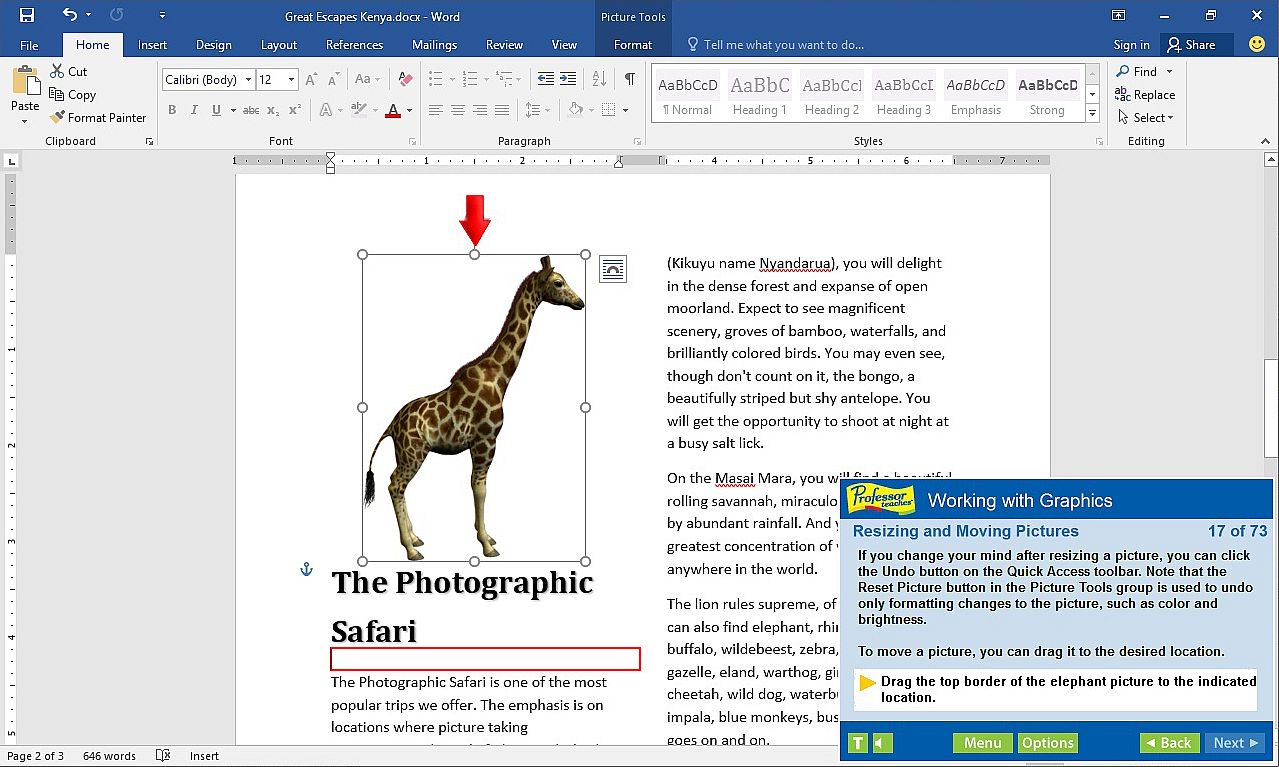Click the Cut scissors icon
Viewport: 1279px width, 767px height.
point(57,71)
